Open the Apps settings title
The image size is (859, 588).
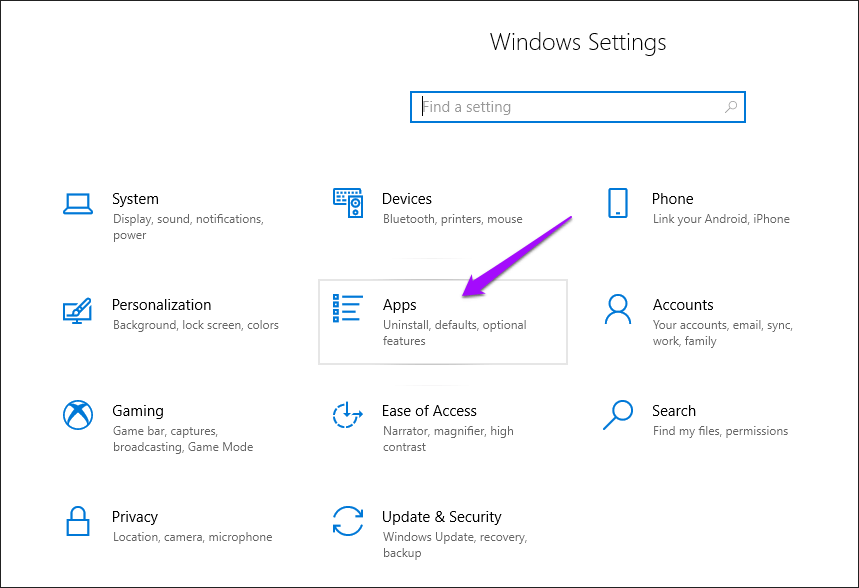click(x=399, y=305)
